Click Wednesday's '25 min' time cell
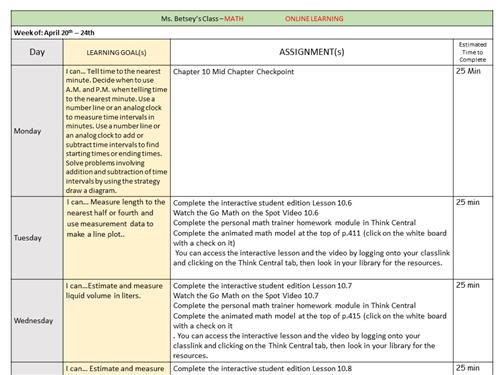Viewport: 500px width, 375px height. pyautogui.click(x=468, y=285)
